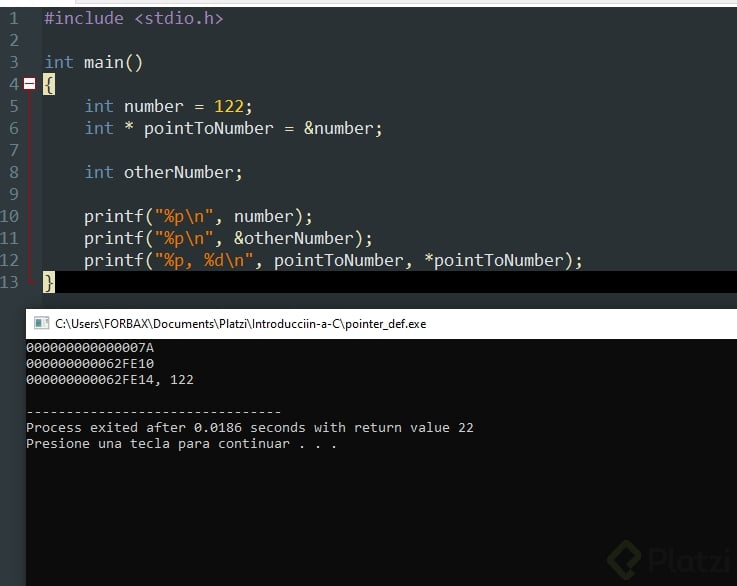This screenshot has width=737, height=586.
Task: Click line number 10 in the gutter
Action: 9,216
